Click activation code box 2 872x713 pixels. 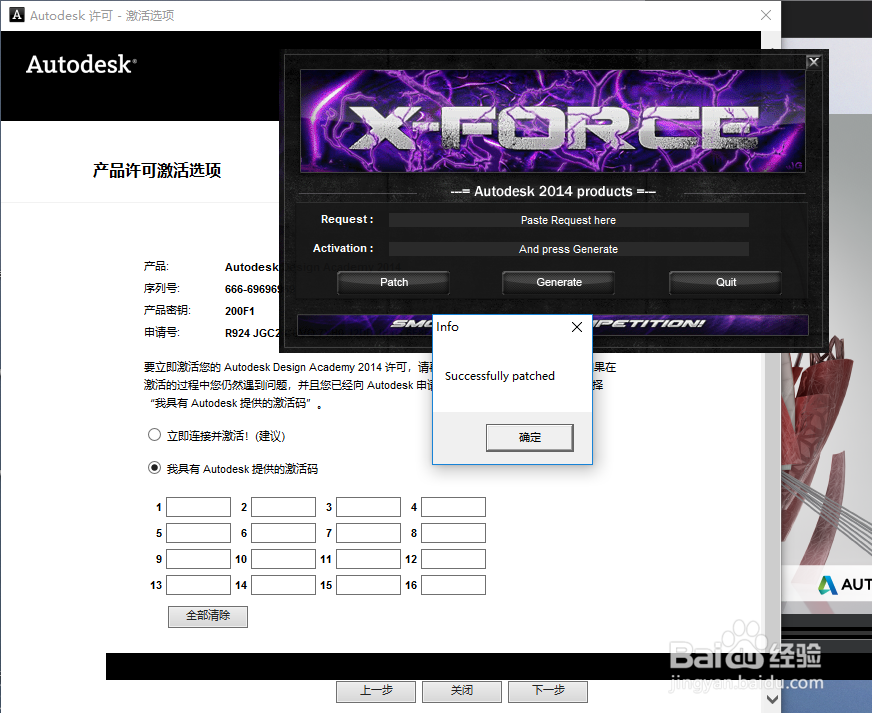(284, 507)
